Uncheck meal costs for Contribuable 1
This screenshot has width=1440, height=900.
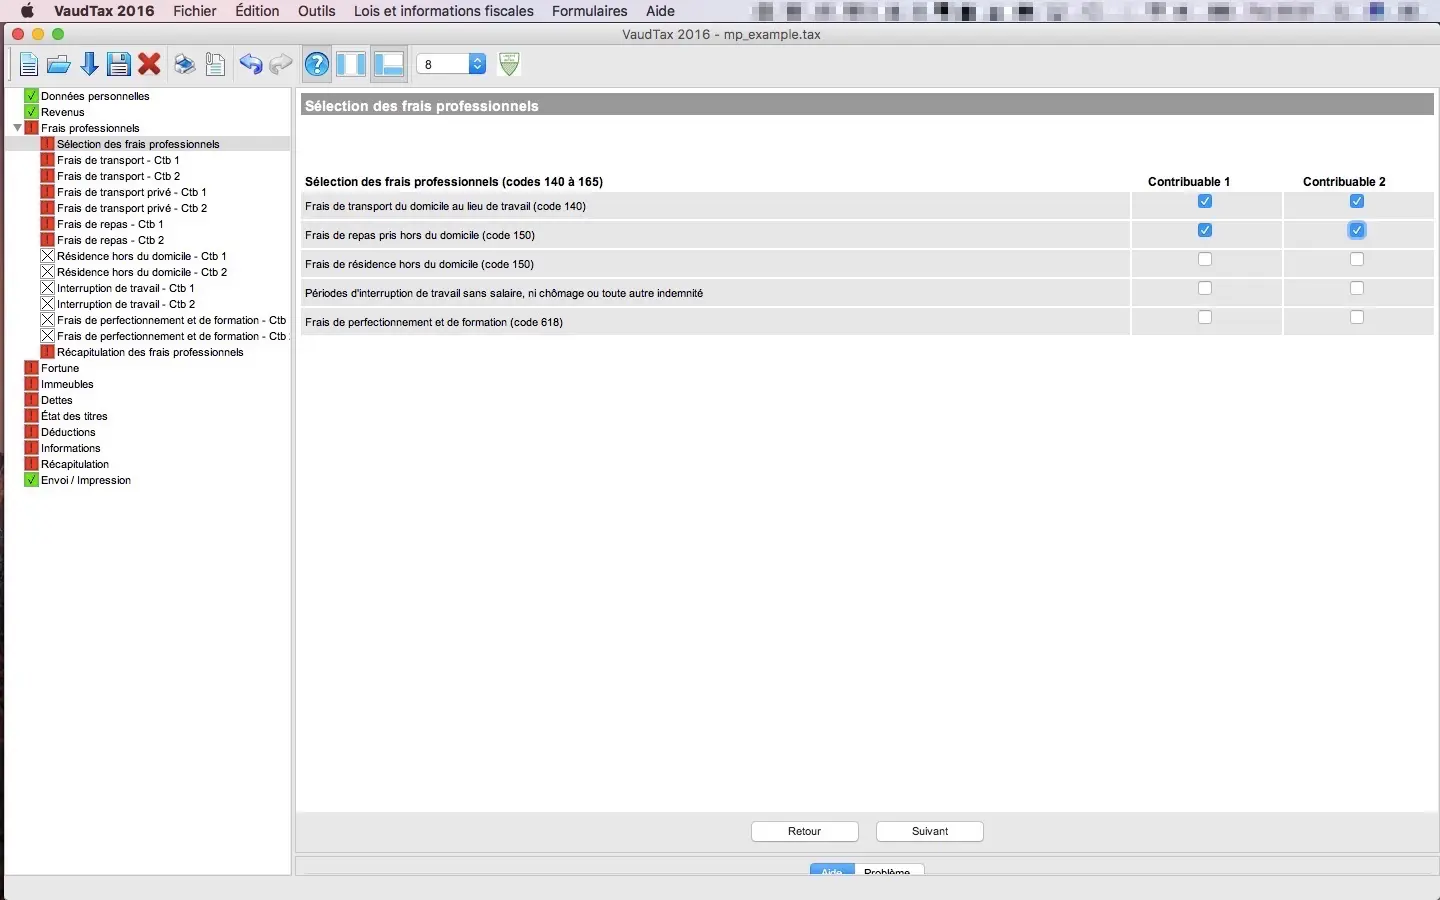pos(1205,230)
